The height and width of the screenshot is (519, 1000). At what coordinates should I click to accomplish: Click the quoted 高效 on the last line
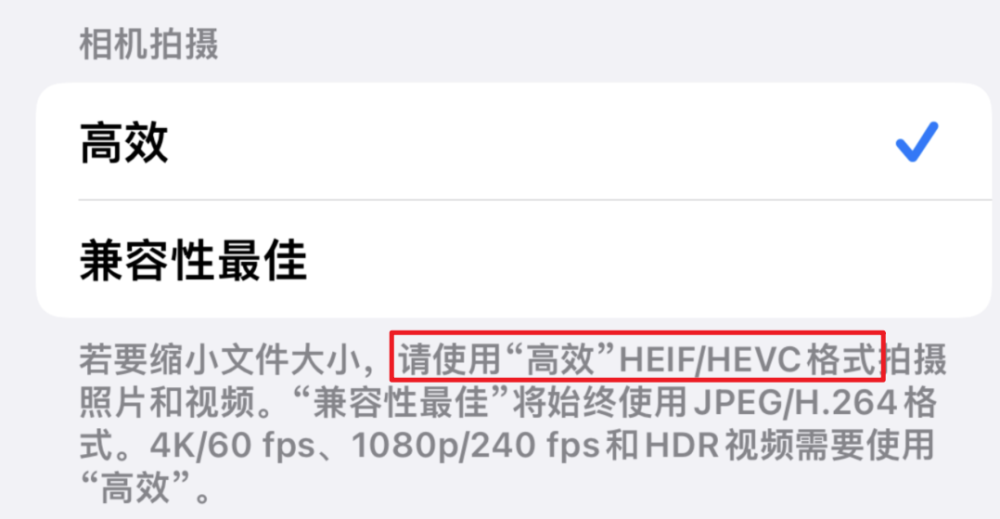pos(136,488)
